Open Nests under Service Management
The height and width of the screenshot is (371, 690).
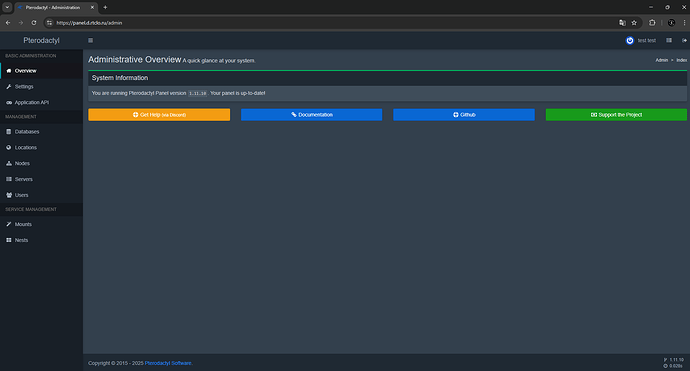click(41, 240)
